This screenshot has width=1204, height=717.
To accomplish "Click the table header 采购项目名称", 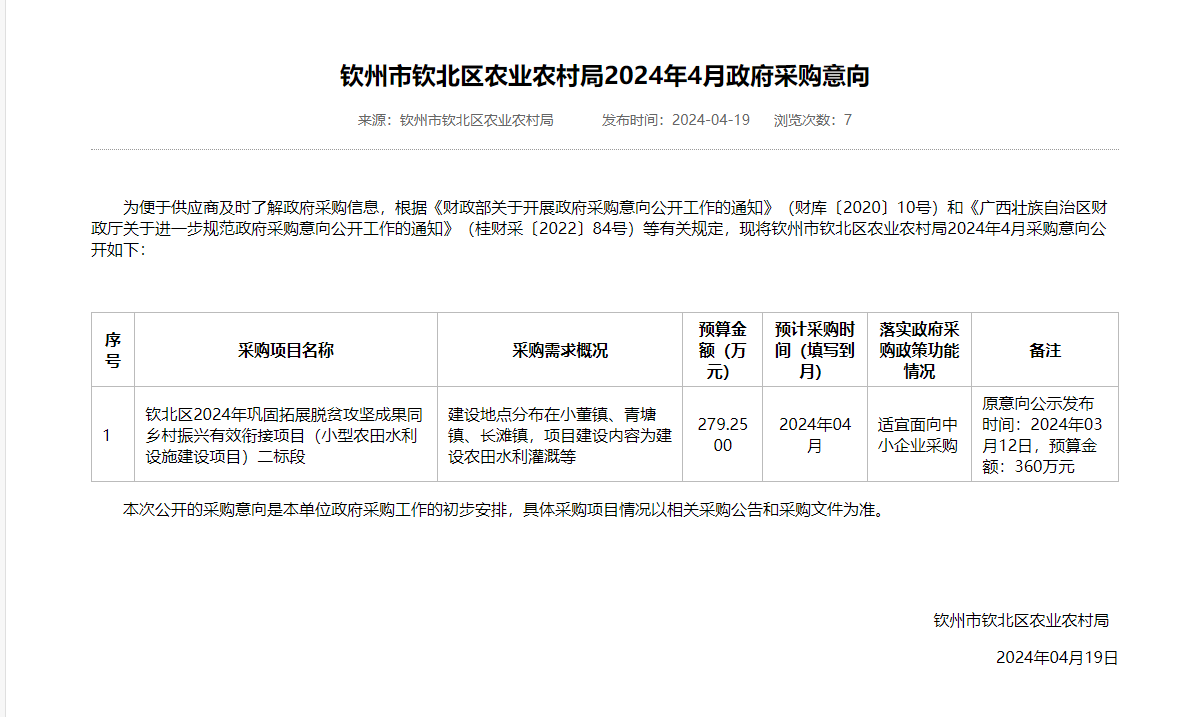I will point(286,350).
